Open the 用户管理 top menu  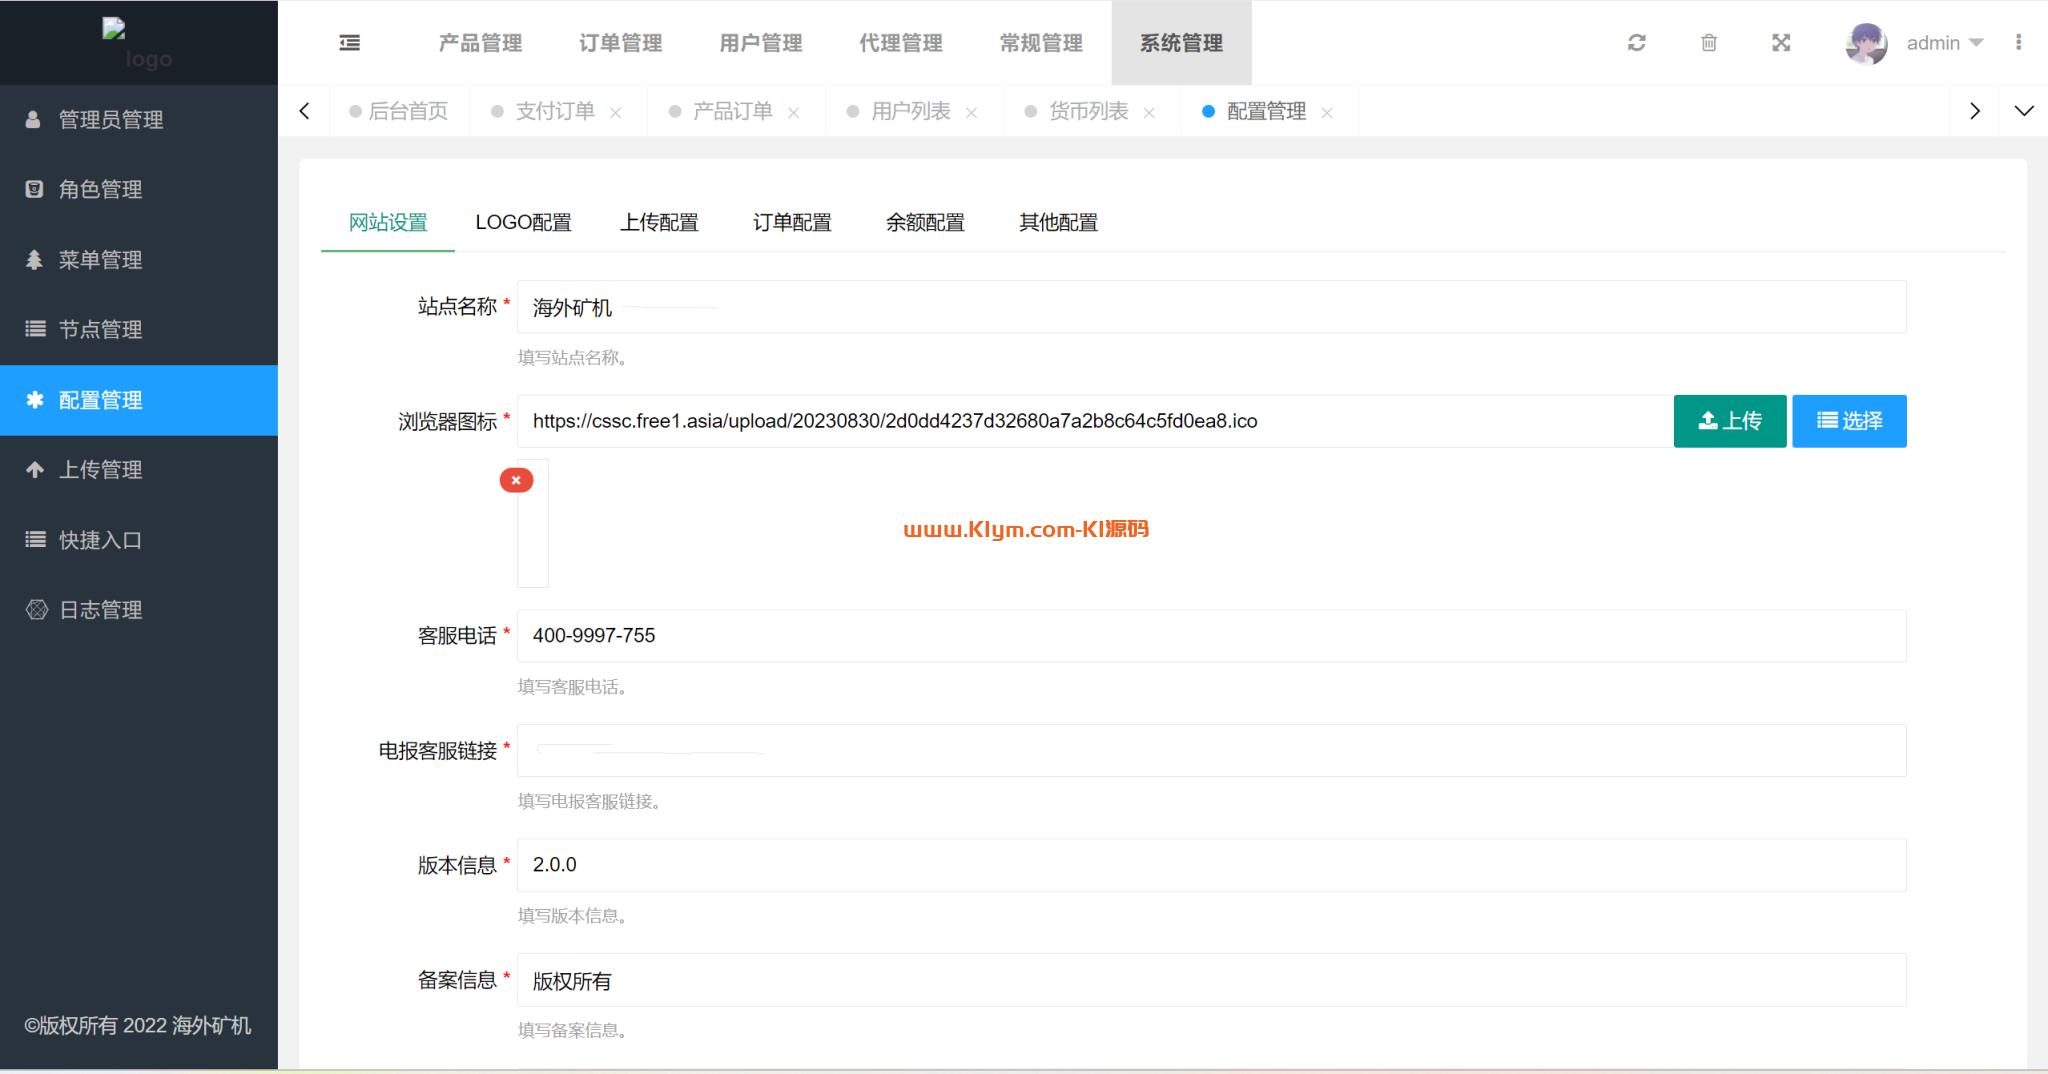[760, 43]
